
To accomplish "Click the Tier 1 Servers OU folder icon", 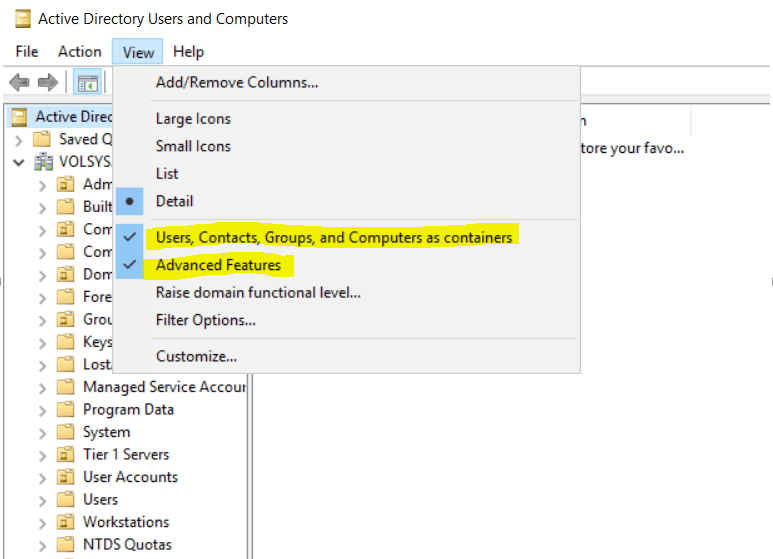I will pos(66,455).
